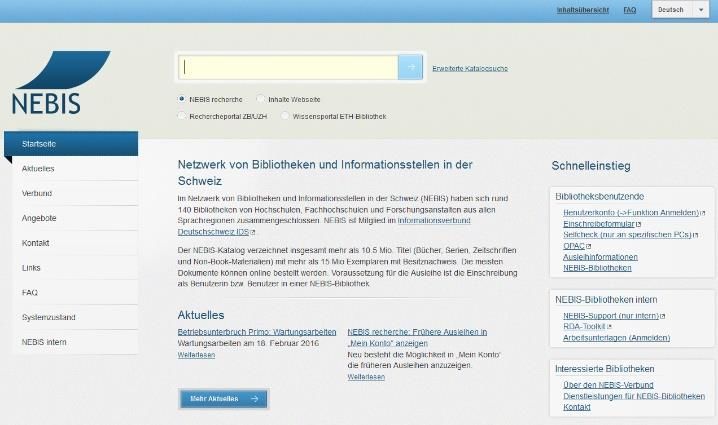Select the NEBIS recherche radio button

click(181, 99)
